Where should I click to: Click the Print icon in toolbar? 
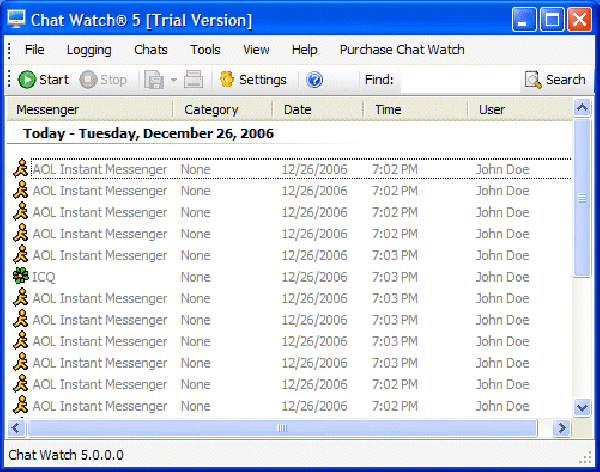pos(194,80)
